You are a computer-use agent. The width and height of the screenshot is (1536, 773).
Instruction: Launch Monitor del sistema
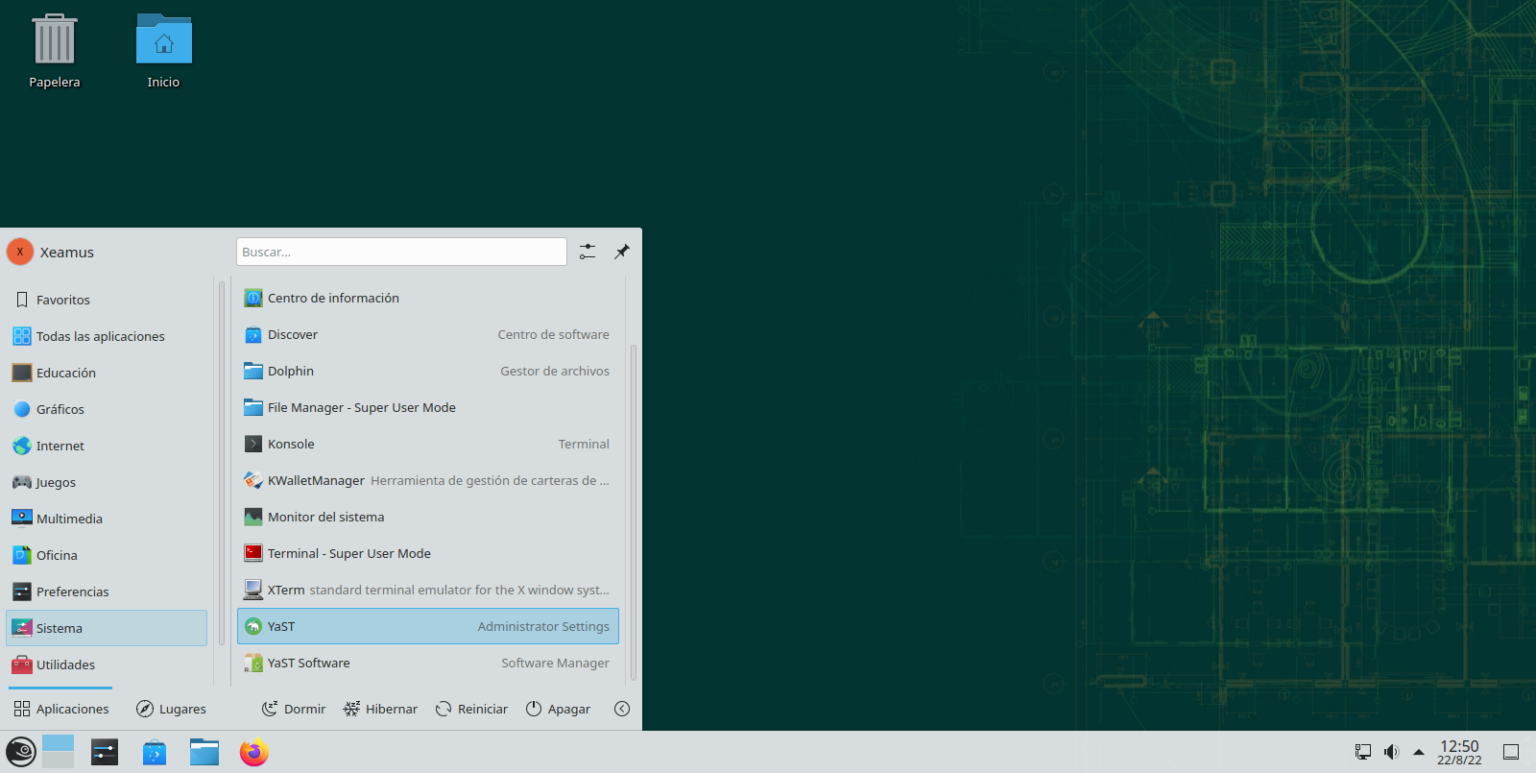coord(326,516)
